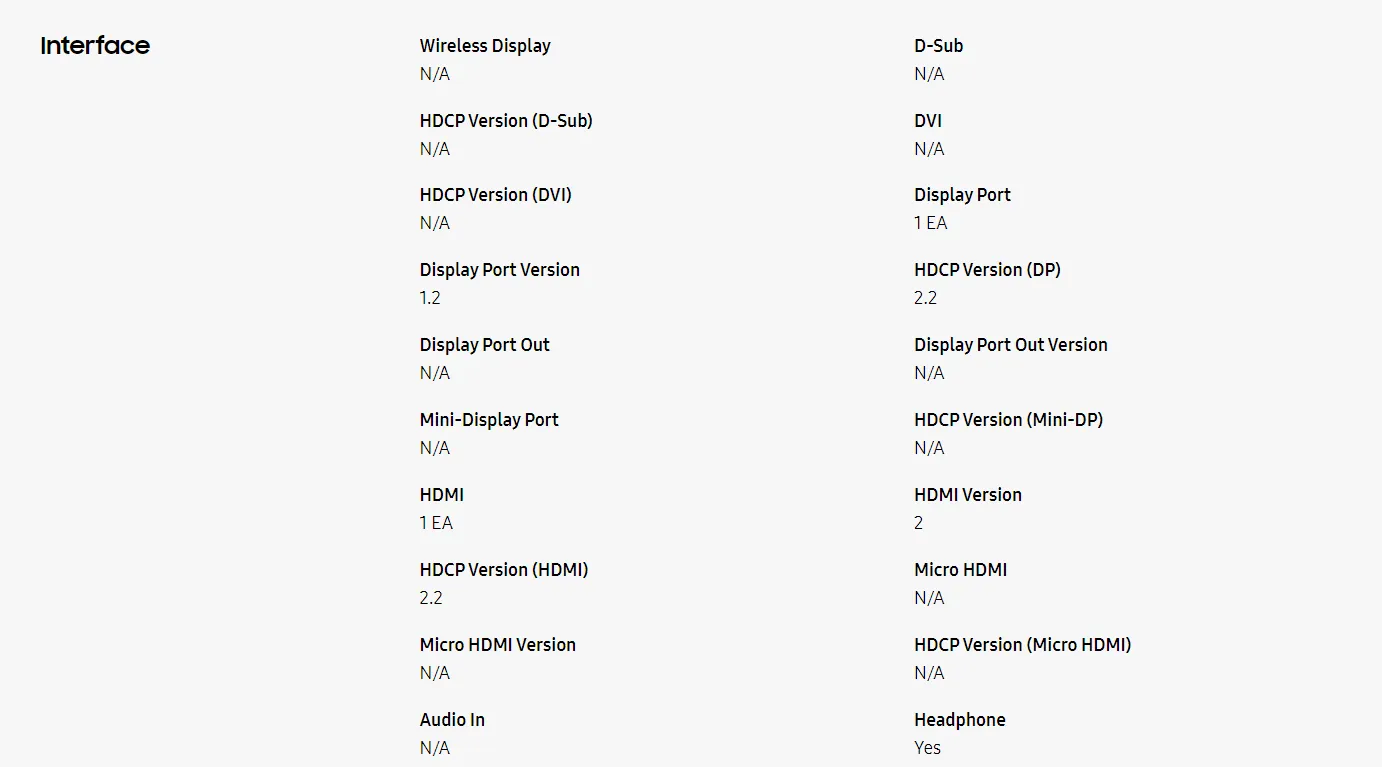Click the DVI spec label

(x=927, y=121)
